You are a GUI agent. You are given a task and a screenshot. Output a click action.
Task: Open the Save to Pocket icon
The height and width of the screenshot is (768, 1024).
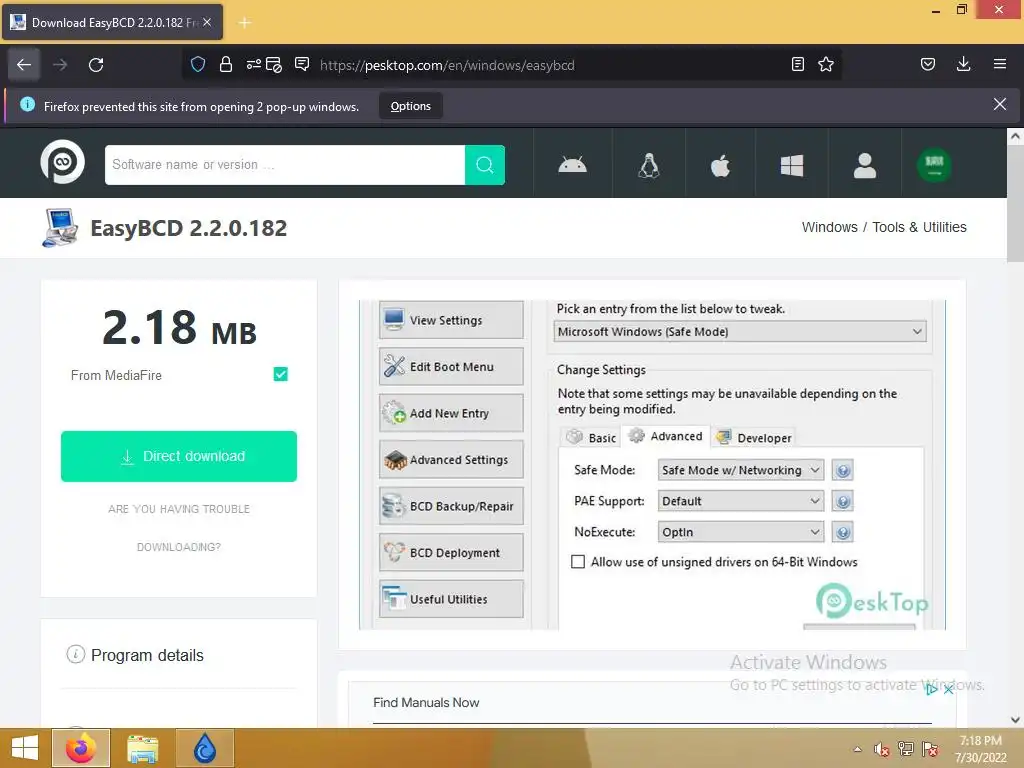(x=928, y=64)
